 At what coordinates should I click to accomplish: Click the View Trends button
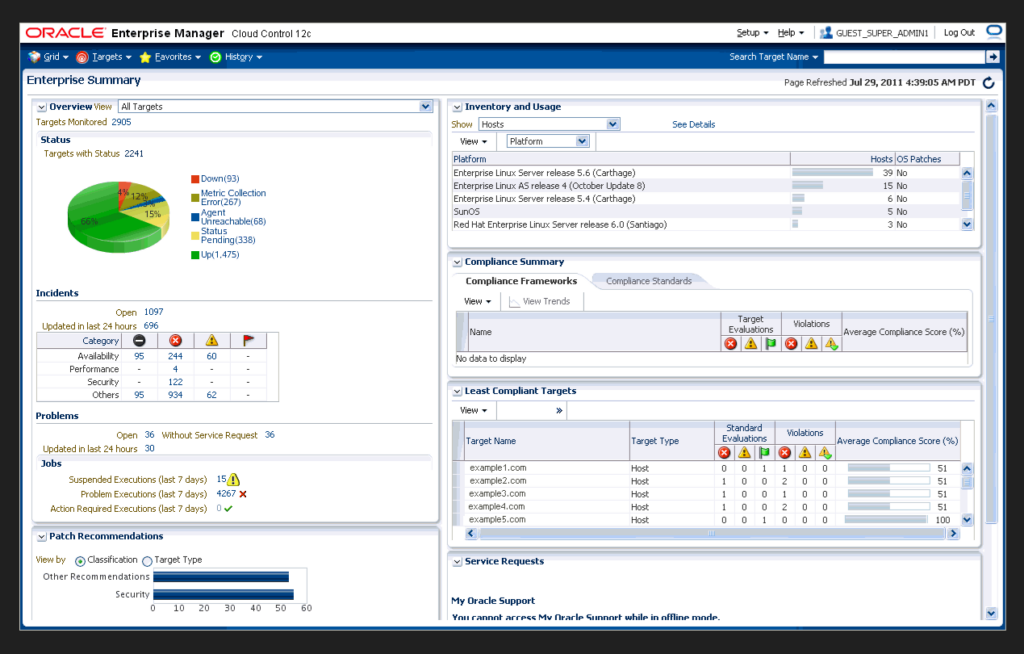coord(541,301)
